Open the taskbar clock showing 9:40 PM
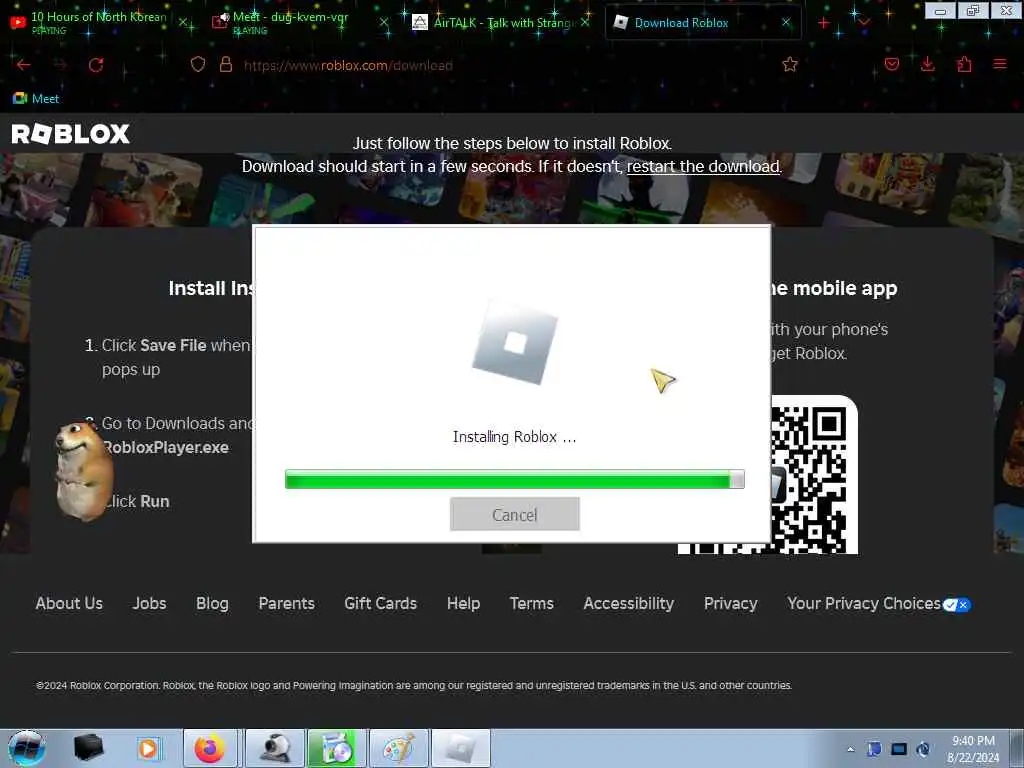The width and height of the screenshot is (1024, 768). (973, 749)
